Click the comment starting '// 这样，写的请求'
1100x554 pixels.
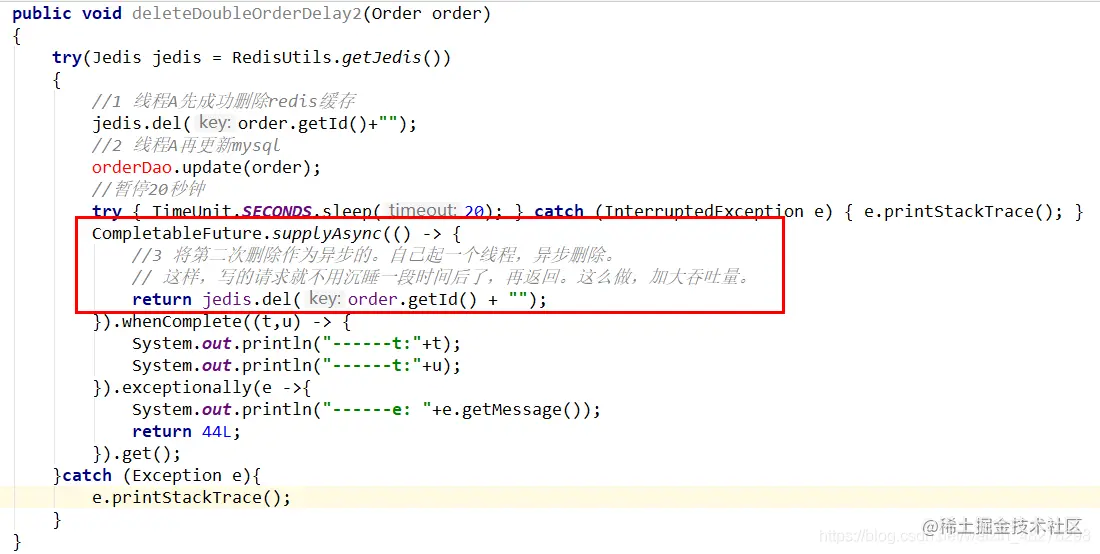pos(442,278)
